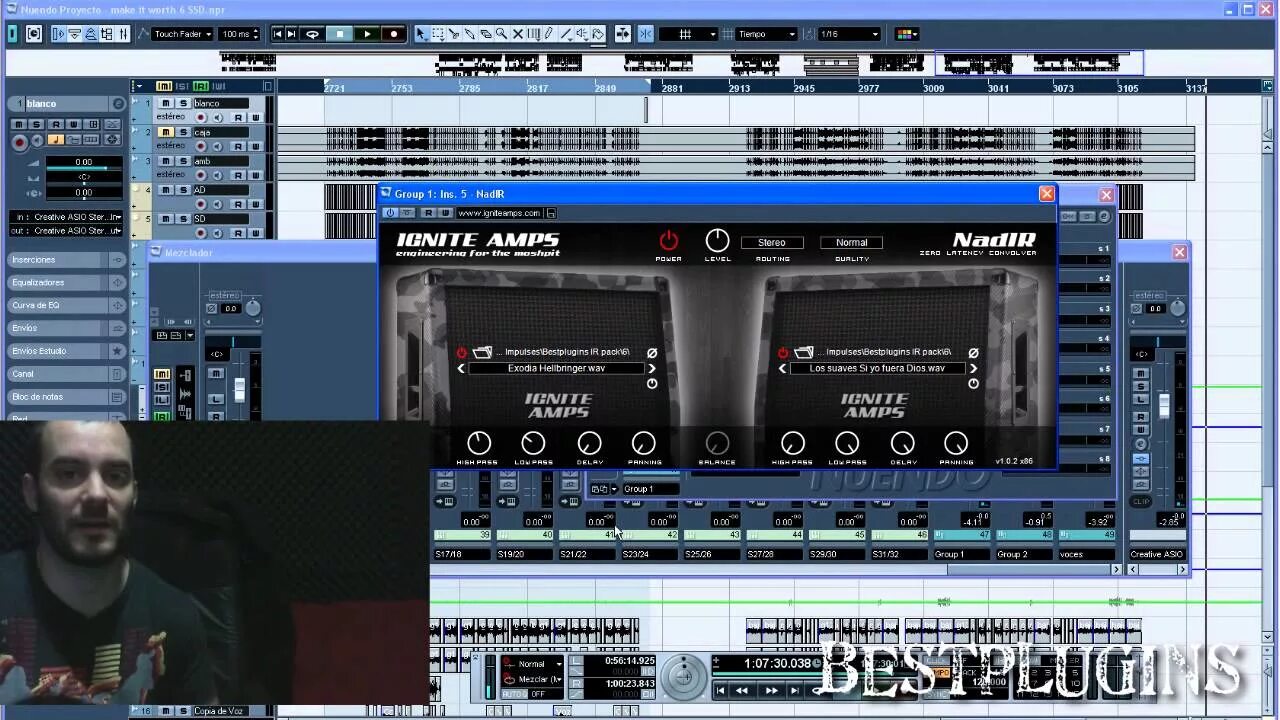Viewport: 1280px width, 720px height.
Task: Toggle power for the left cabinet IR
Action: [461, 352]
